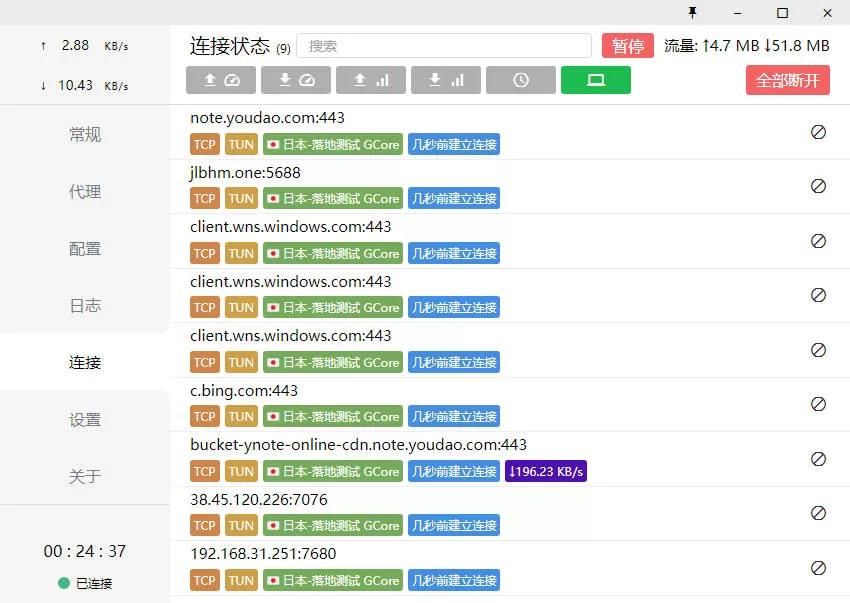Sort by total download traffic
850x603 pixels.
[x=445, y=80]
